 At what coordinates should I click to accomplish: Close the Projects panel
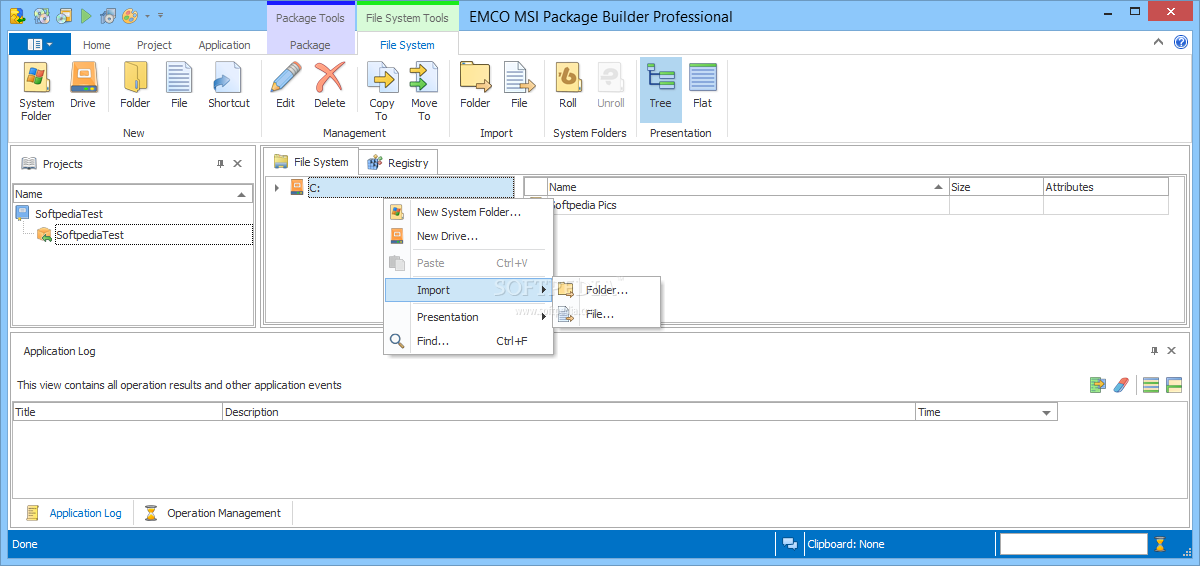click(238, 164)
